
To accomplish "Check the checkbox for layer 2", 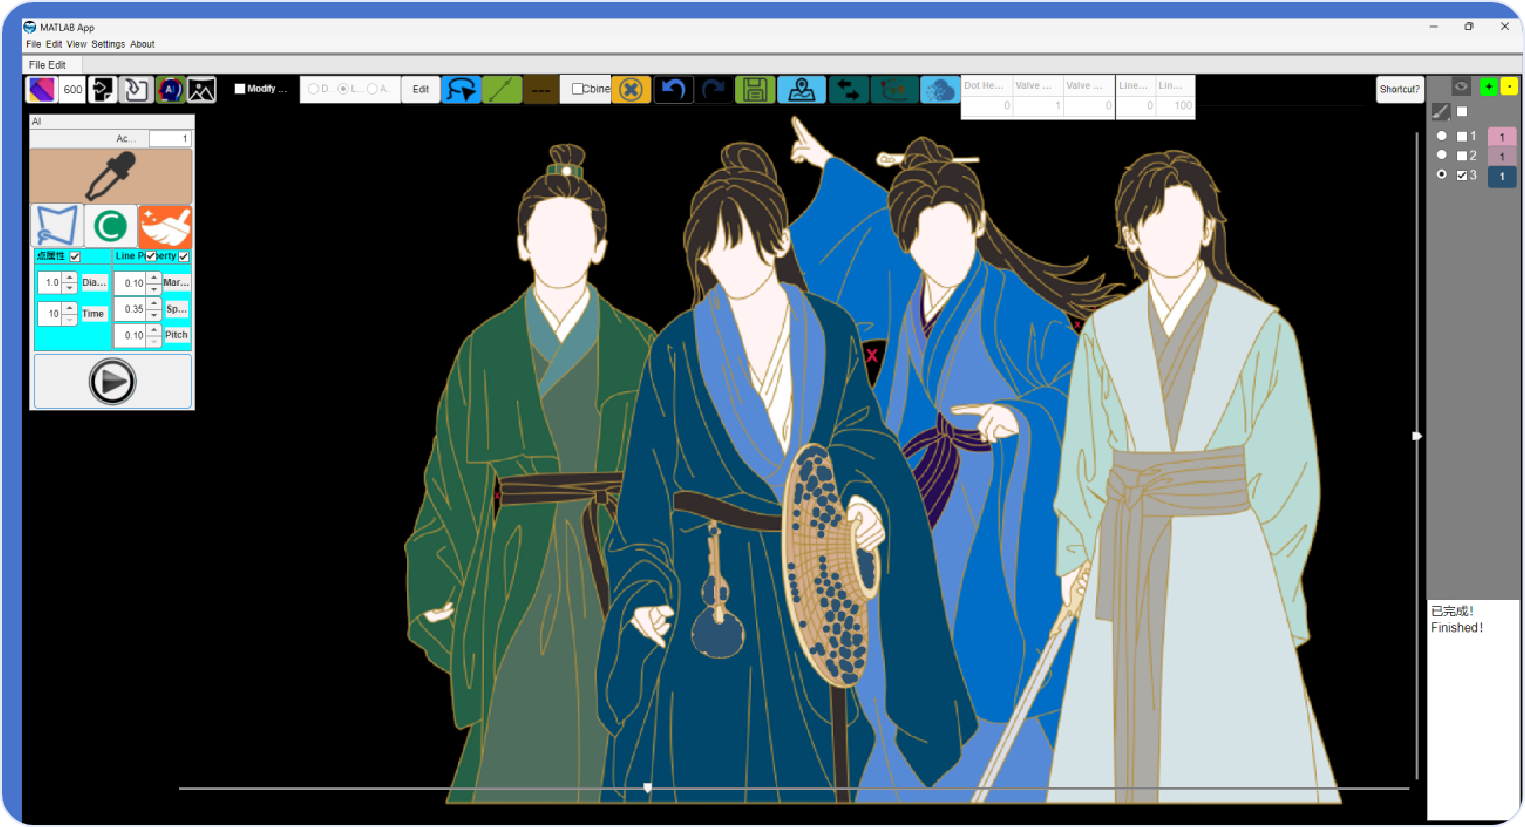I will click(x=1462, y=156).
